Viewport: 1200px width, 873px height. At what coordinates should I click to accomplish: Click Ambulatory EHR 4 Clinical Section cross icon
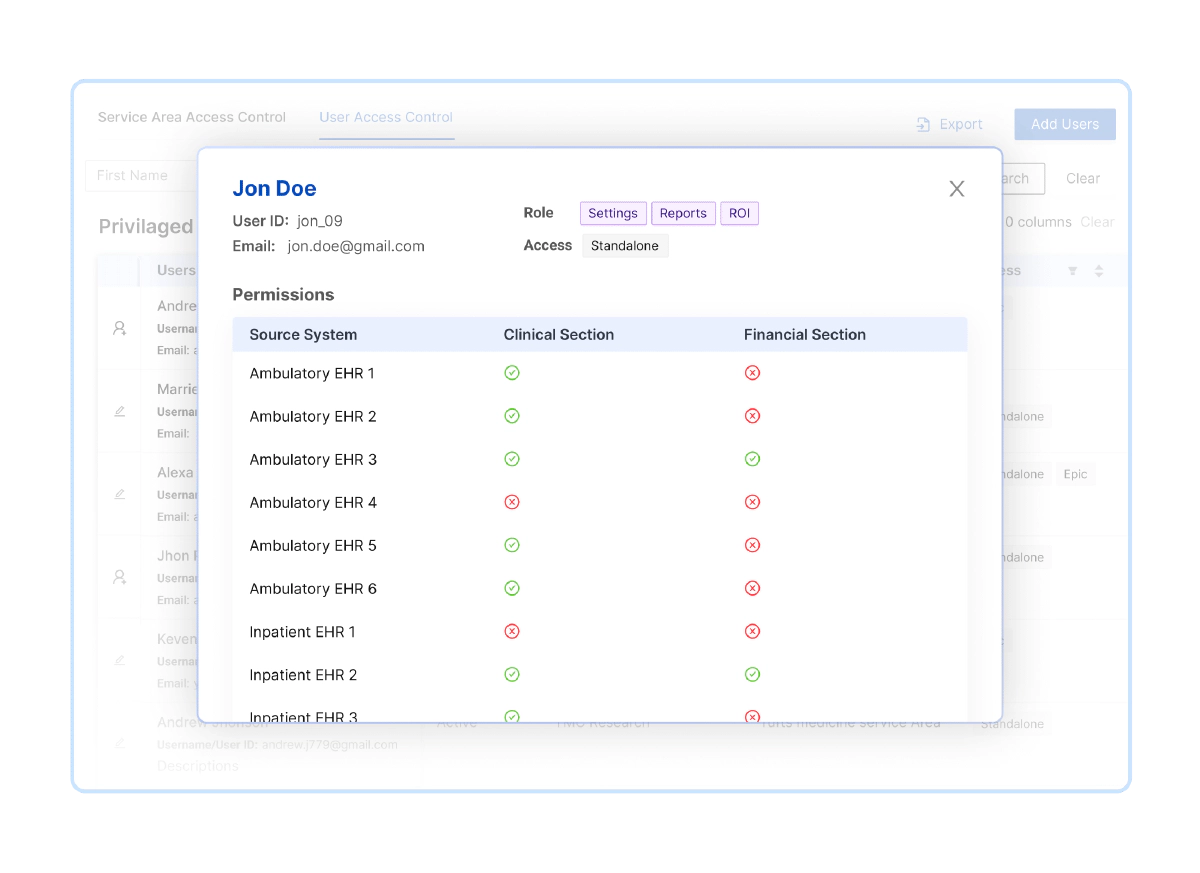[x=512, y=502]
